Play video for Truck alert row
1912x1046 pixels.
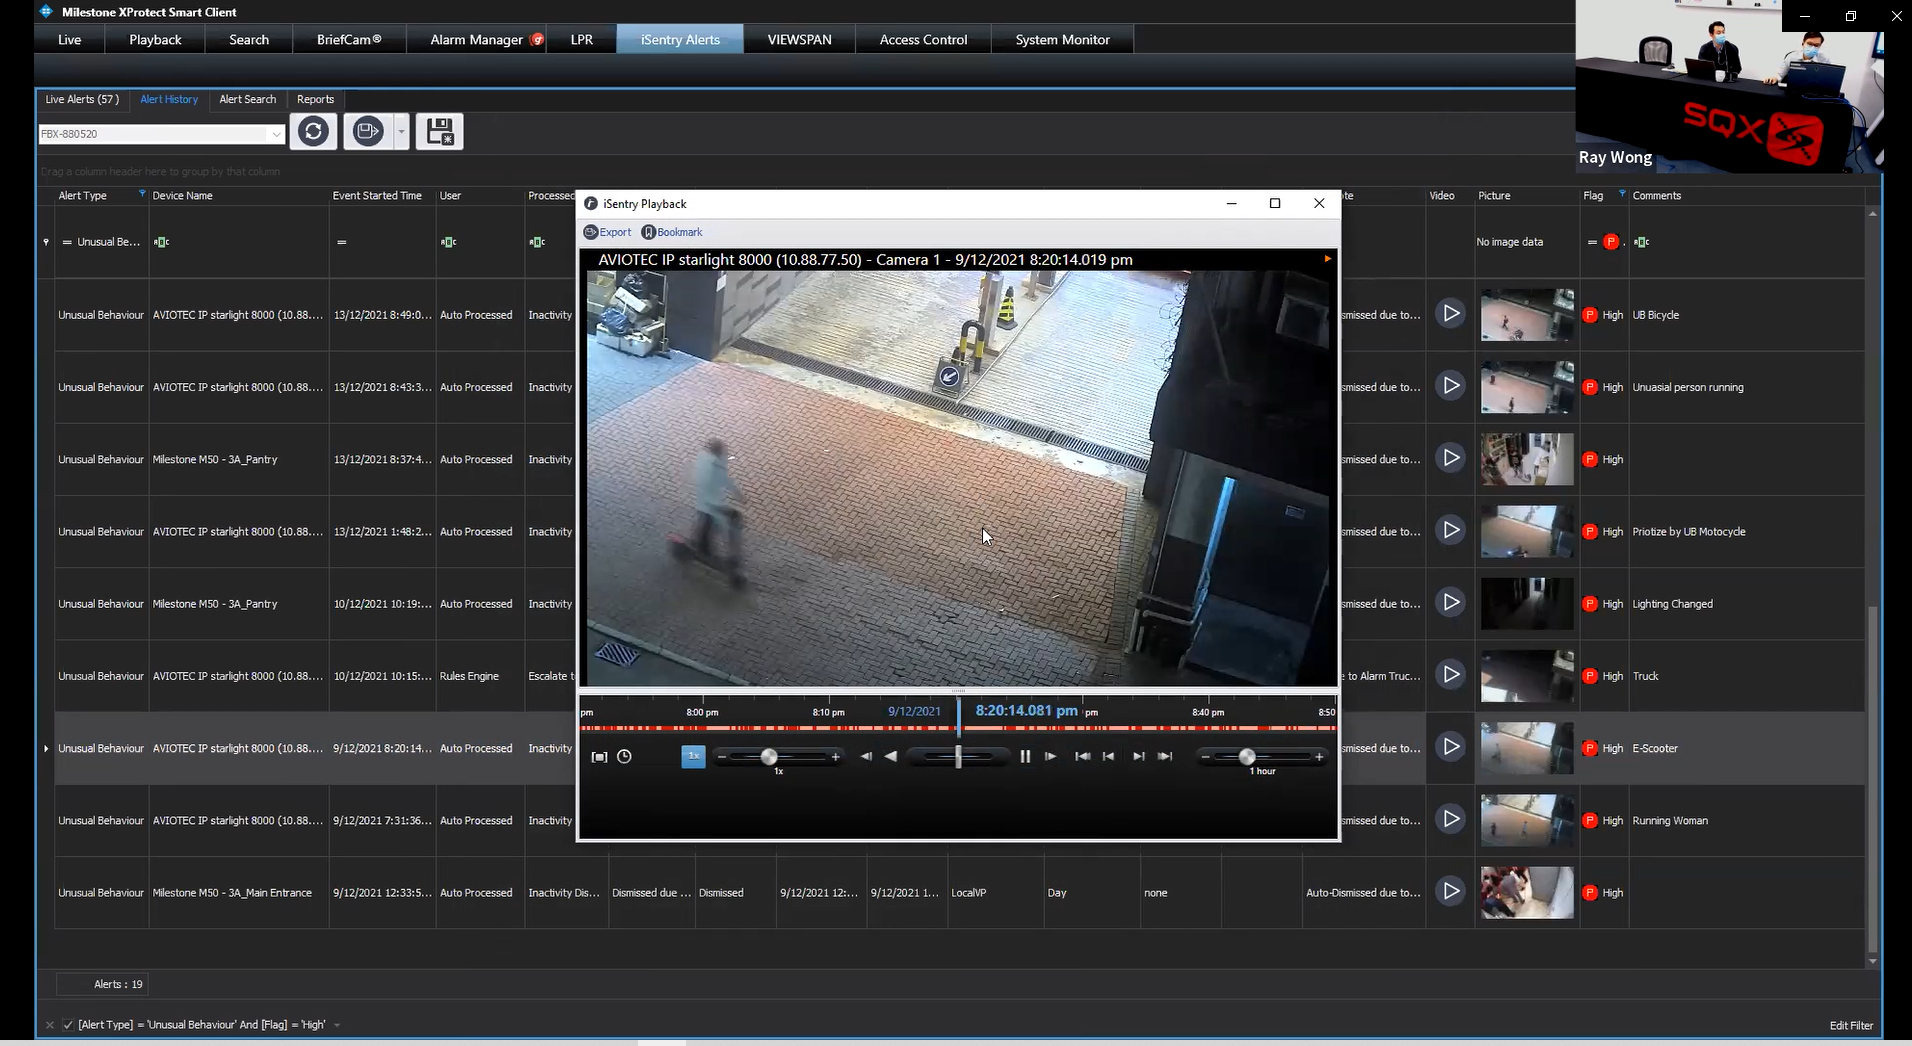[1450, 675]
